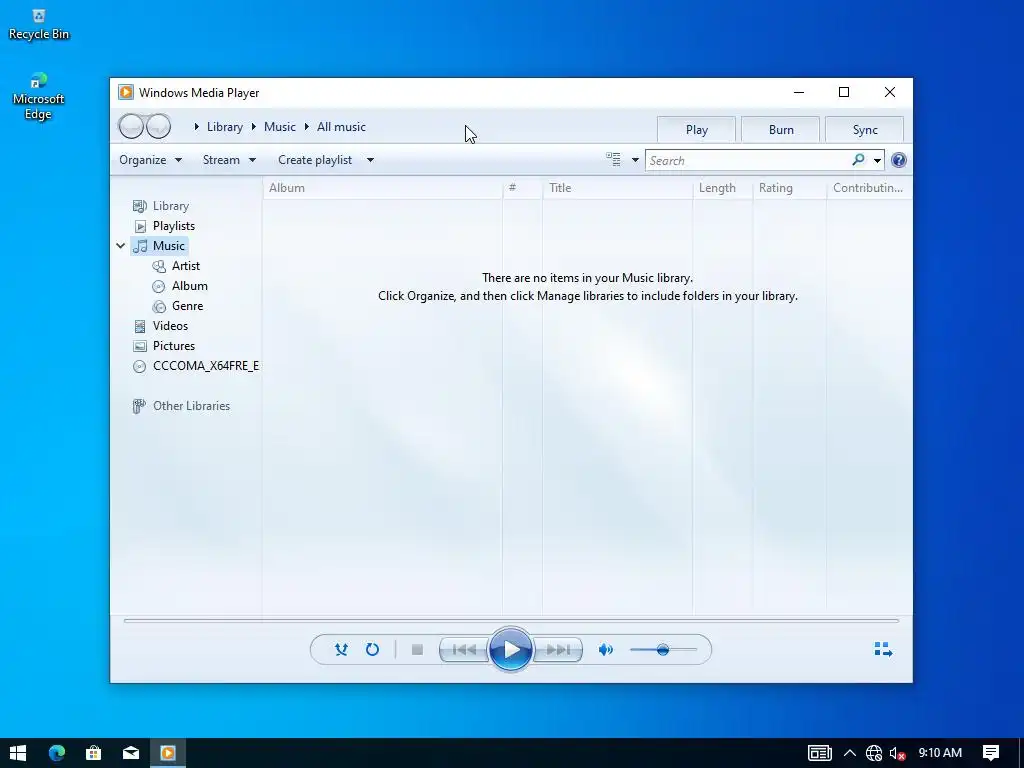Expand the arrow before All music breadcrumb
The height and width of the screenshot is (768, 1024).
[x=306, y=127]
